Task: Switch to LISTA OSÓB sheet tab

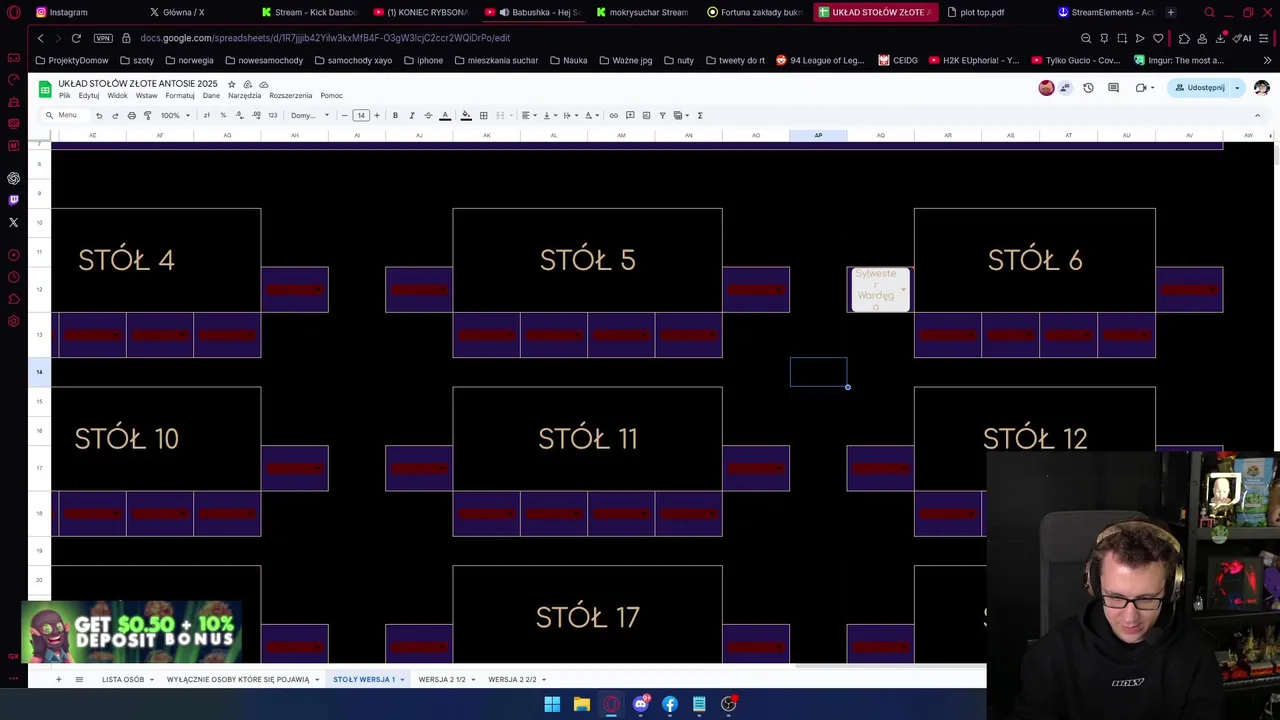Action: pos(123,679)
